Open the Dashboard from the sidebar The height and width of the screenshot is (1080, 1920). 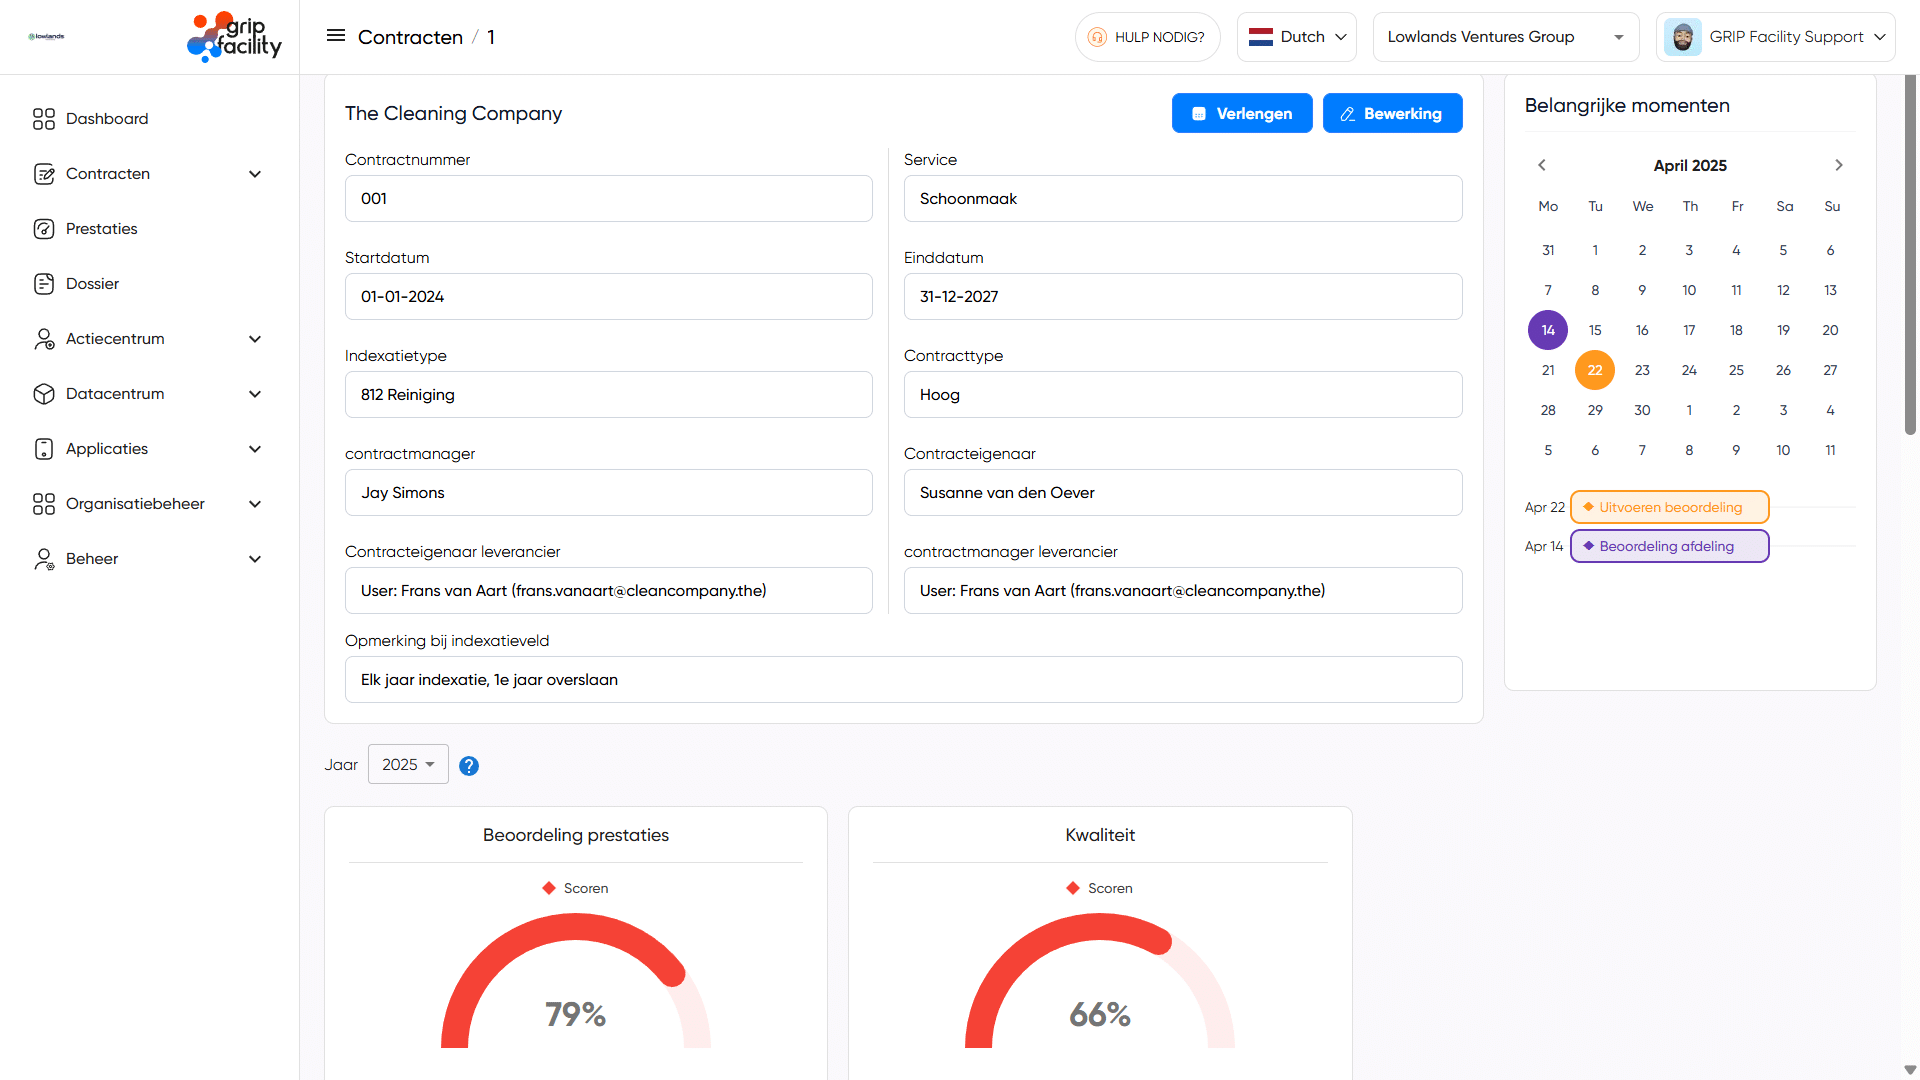click(107, 118)
